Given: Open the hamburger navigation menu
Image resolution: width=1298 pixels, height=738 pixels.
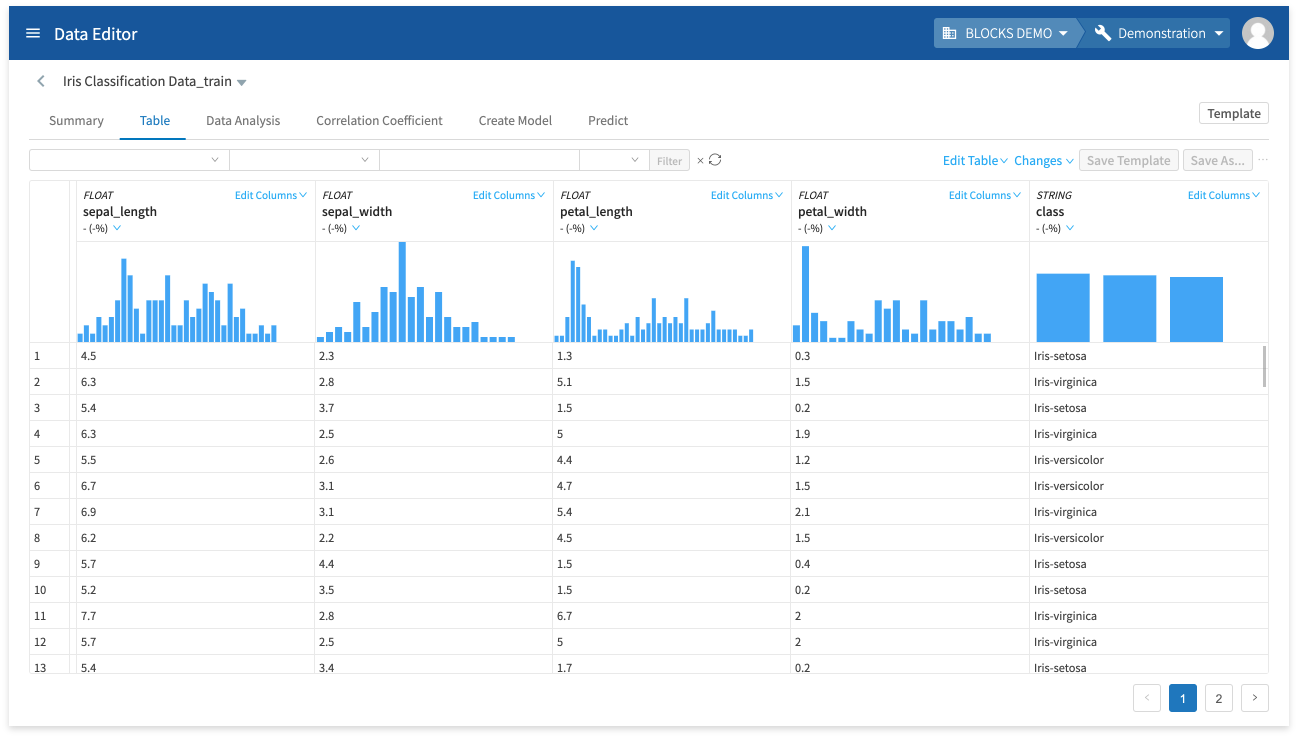Looking at the screenshot, I should click(x=33, y=33).
